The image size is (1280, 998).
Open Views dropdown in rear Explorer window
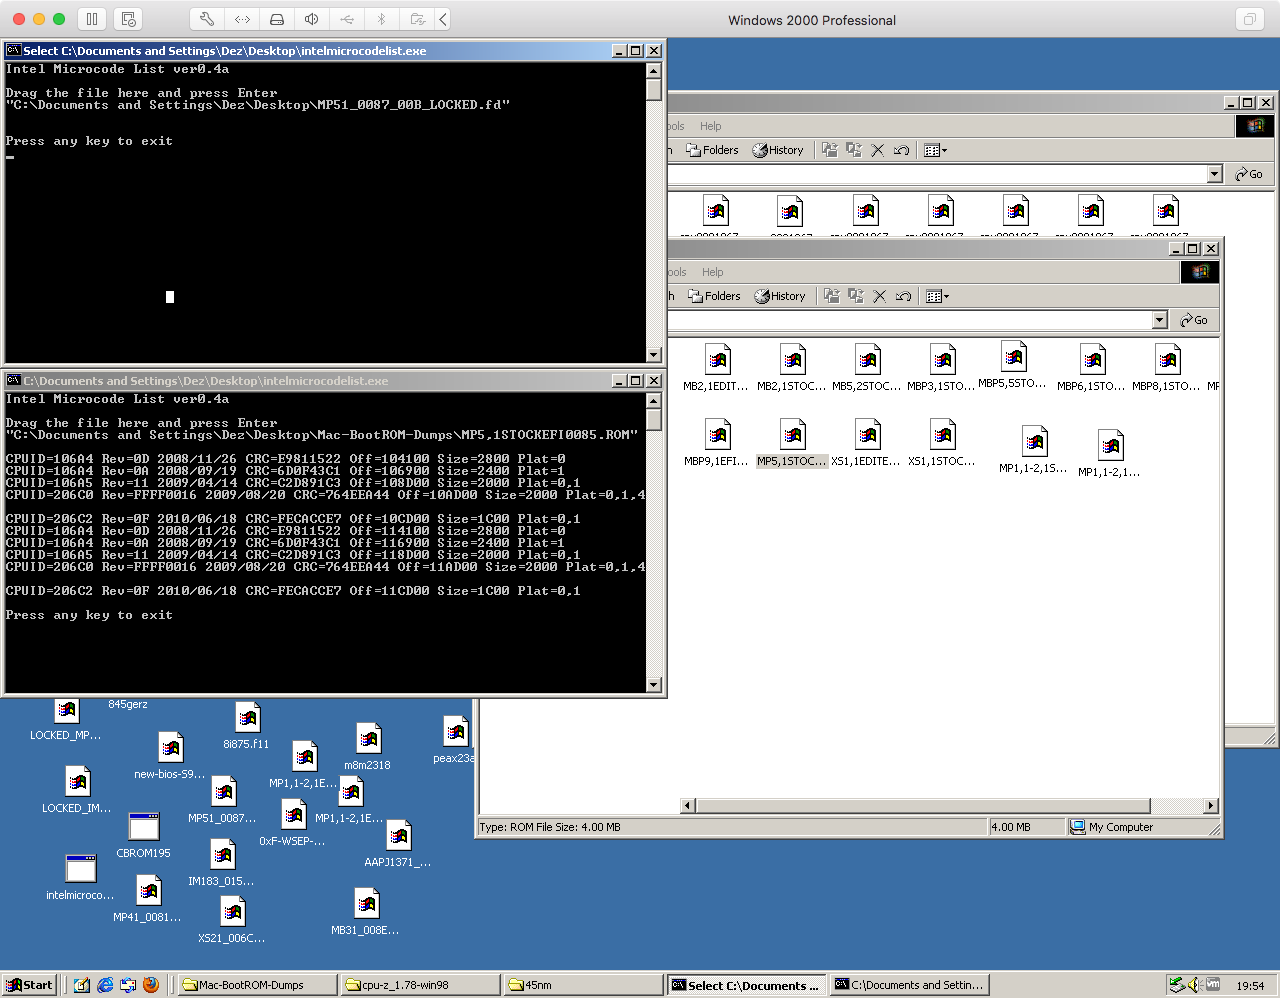tap(935, 150)
